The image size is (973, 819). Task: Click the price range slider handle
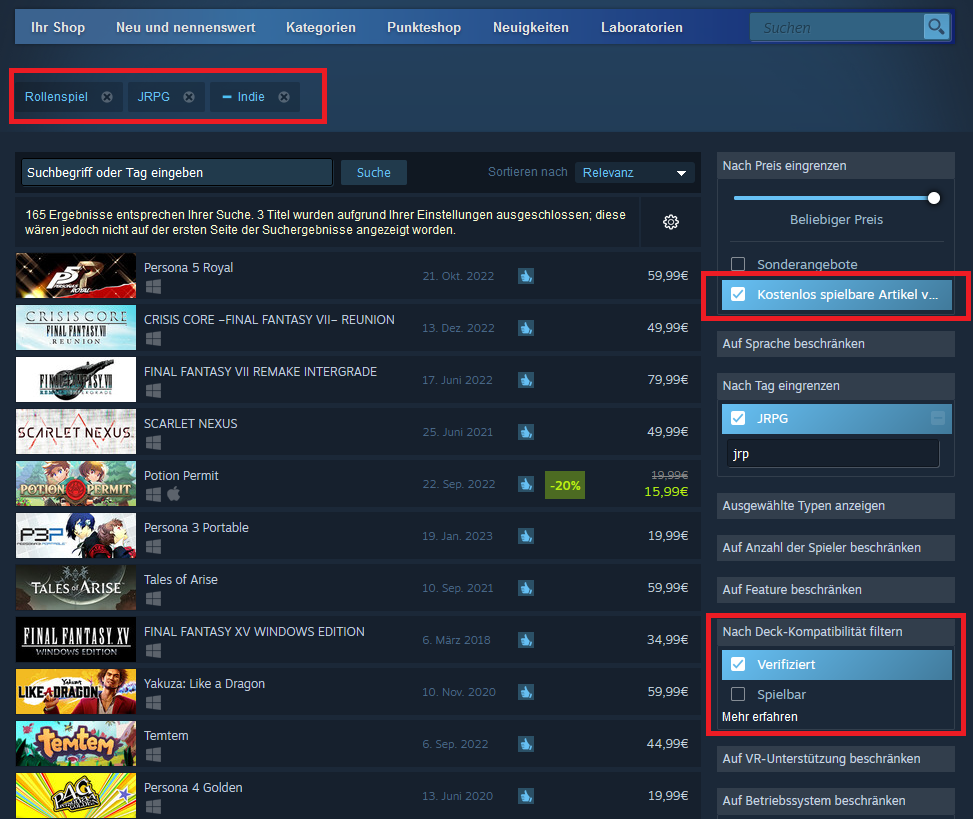point(933,198)
